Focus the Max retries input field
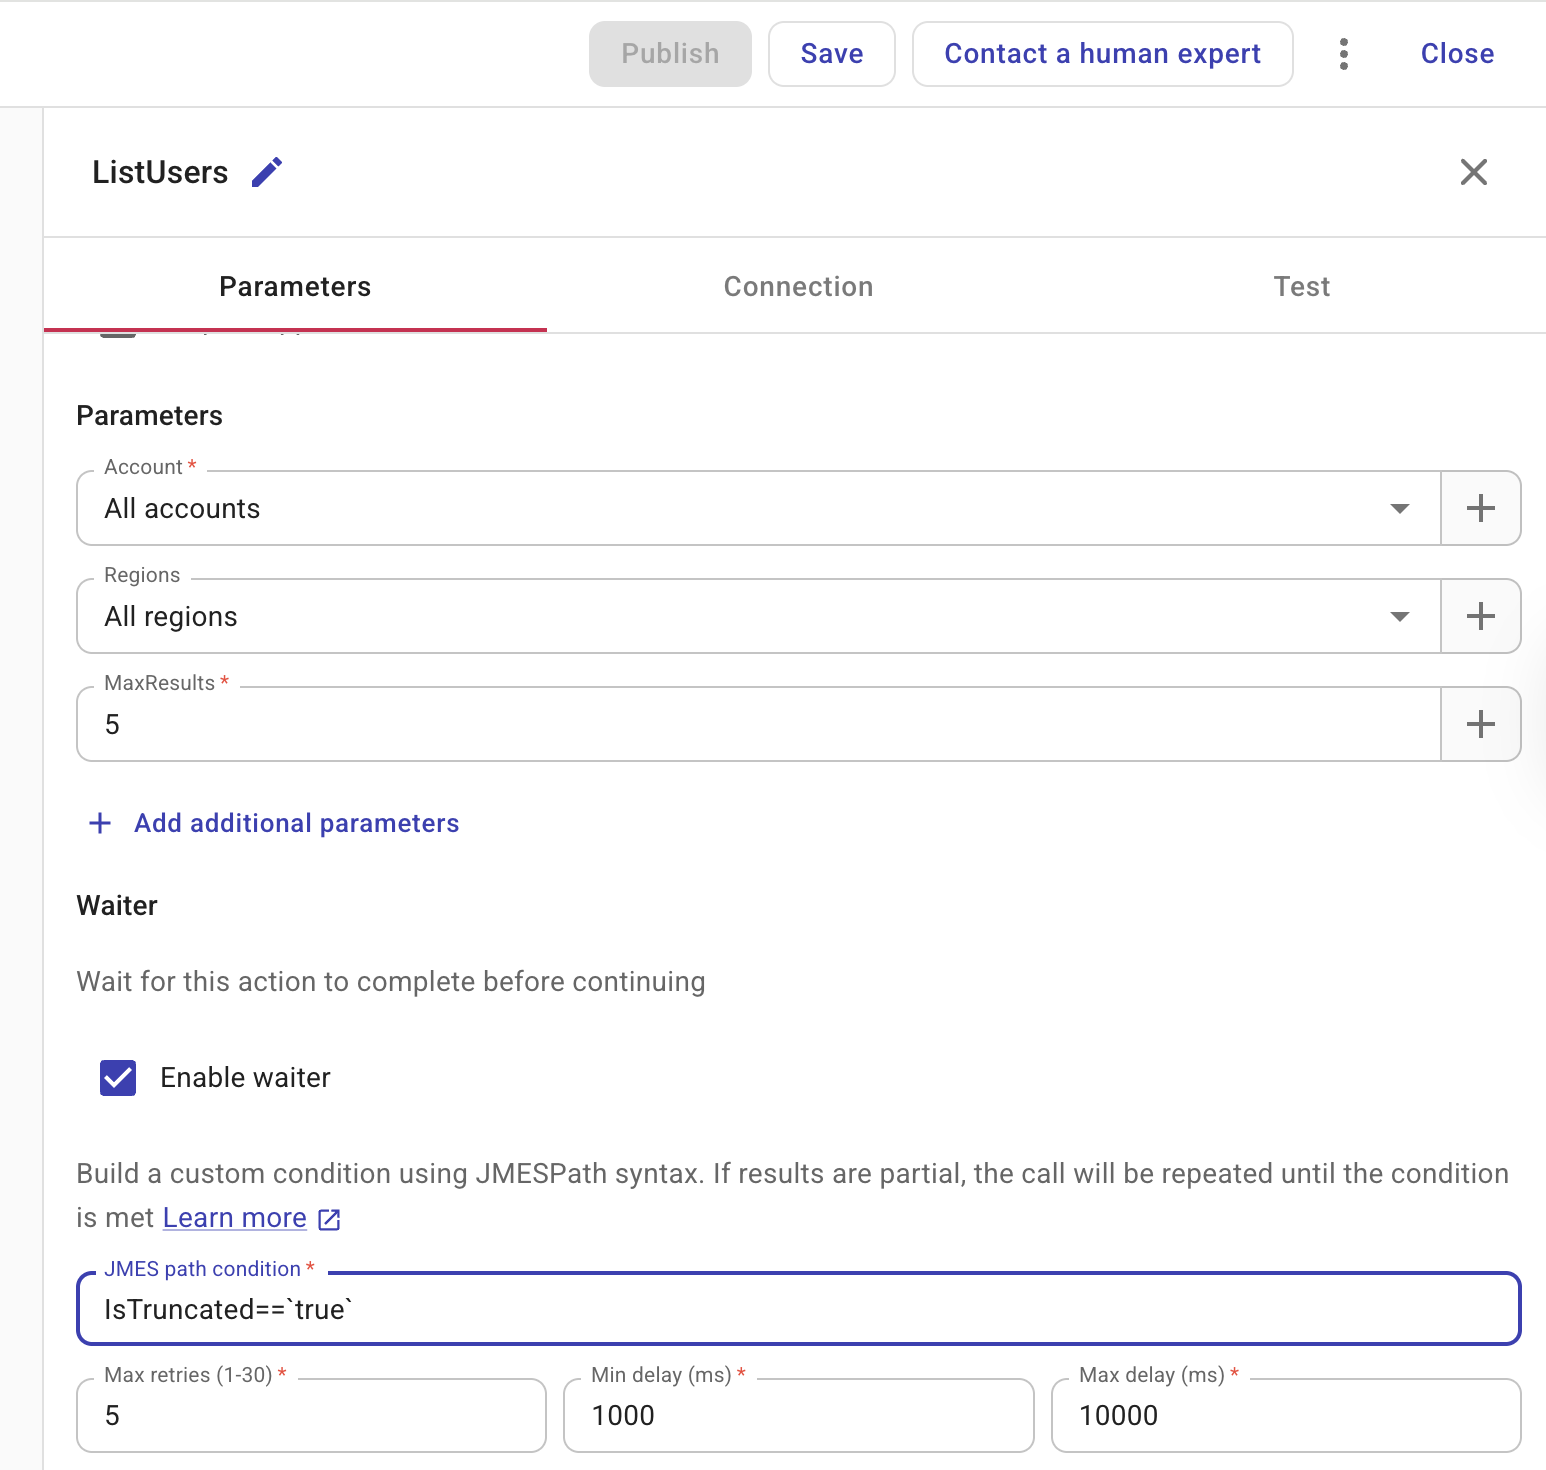 pos(311,1416)
